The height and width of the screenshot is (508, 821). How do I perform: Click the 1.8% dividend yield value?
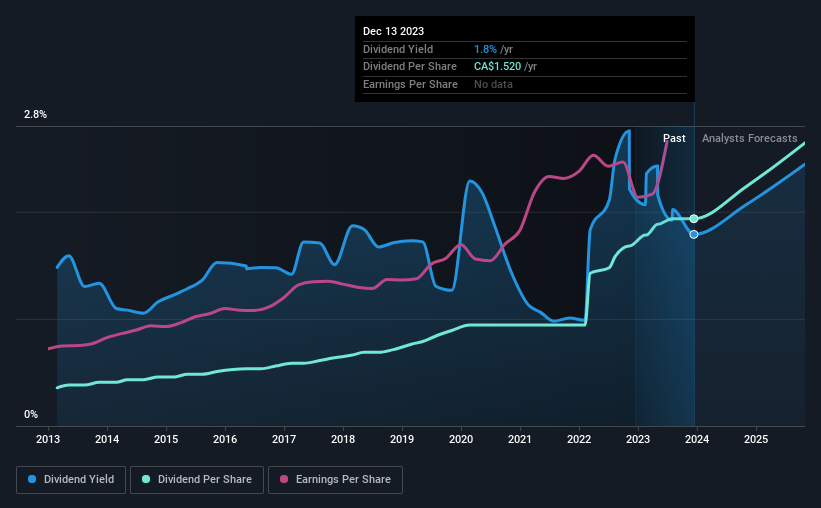(485, 49)
